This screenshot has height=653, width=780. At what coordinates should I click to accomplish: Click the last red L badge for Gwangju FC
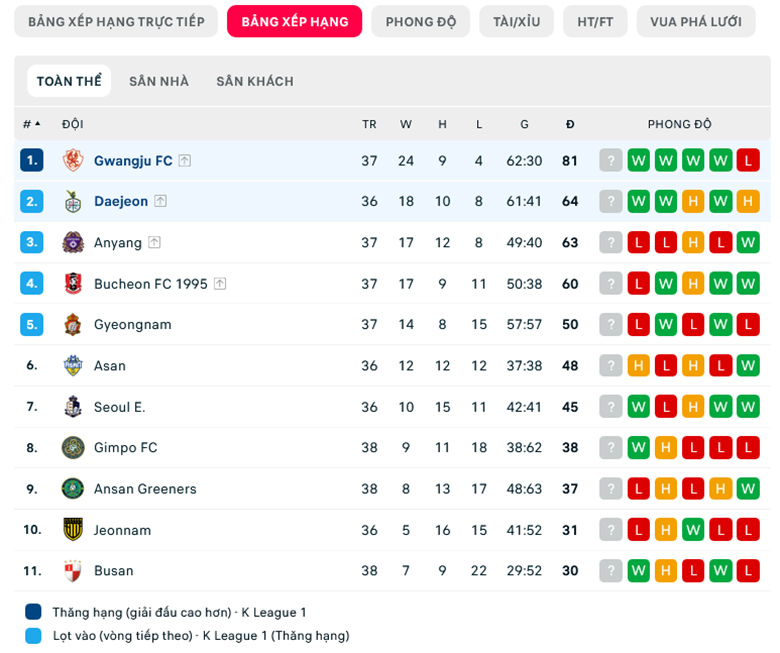coord(748,161)
